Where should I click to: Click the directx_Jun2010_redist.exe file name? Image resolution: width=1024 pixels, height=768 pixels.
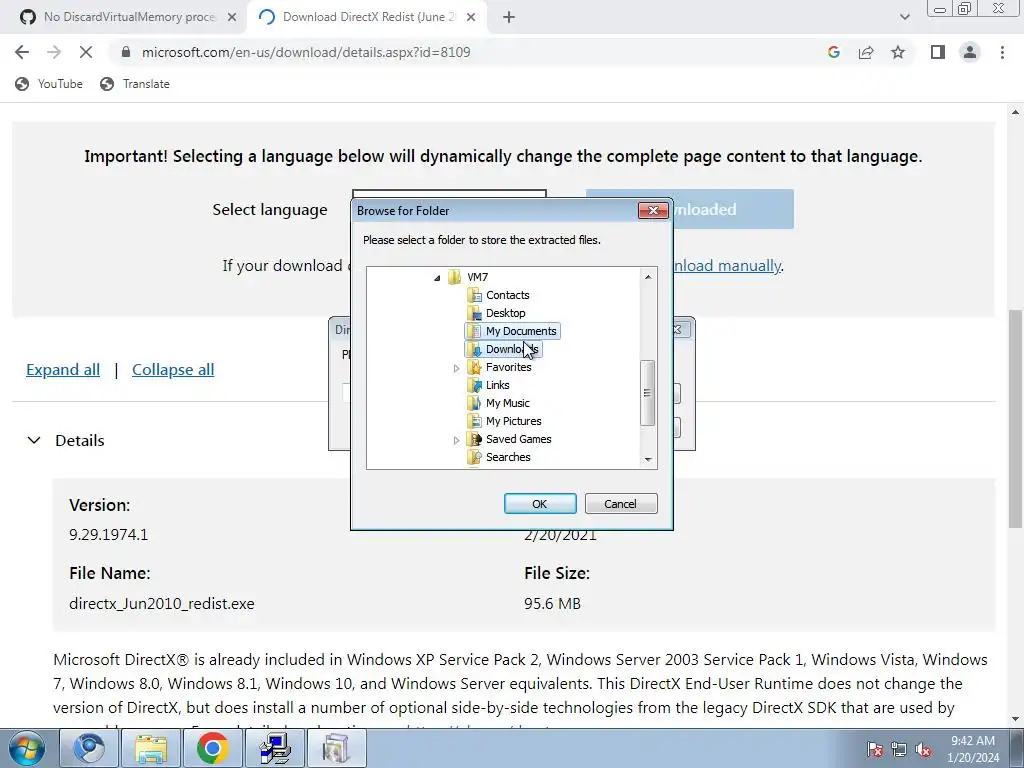pyautogui.click(x=162, y=603)
